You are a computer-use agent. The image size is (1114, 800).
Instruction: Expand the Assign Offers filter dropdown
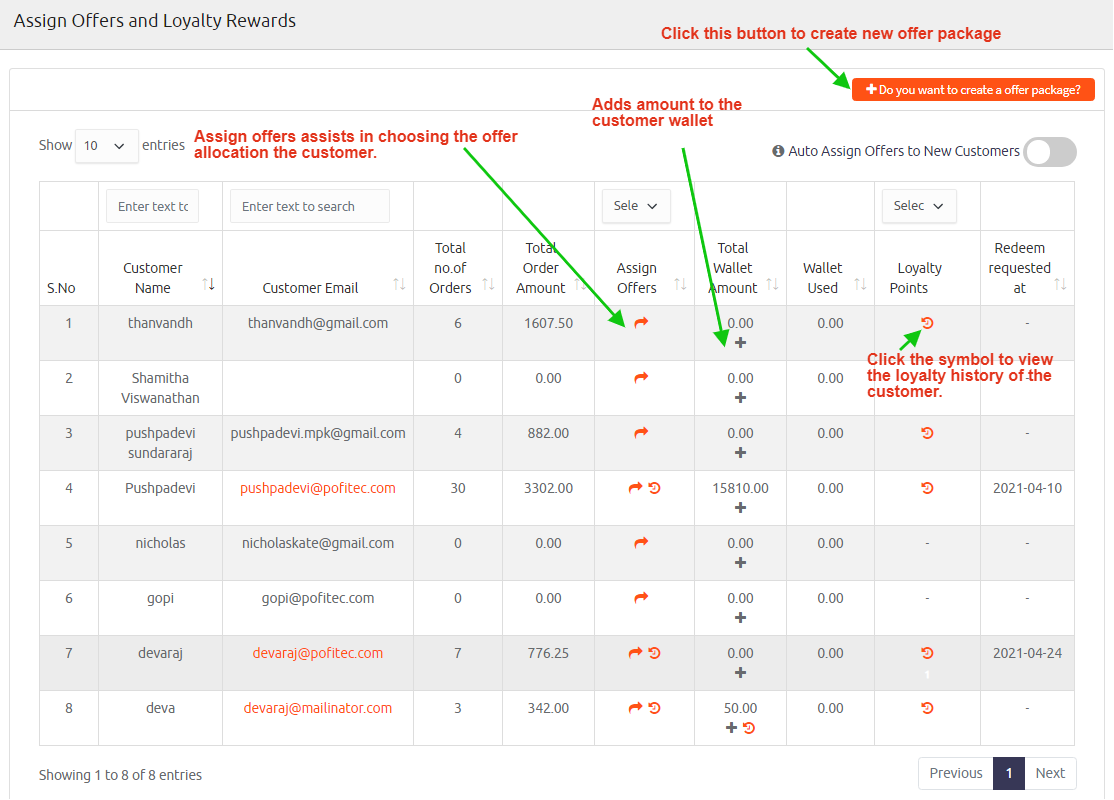coord(636,206)
